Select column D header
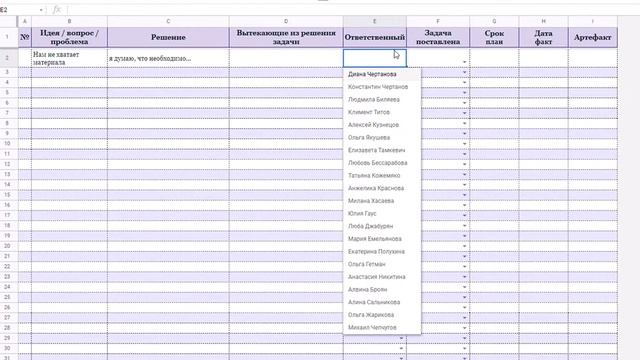This screenshot has width=640, height=360. coord(286,21)
